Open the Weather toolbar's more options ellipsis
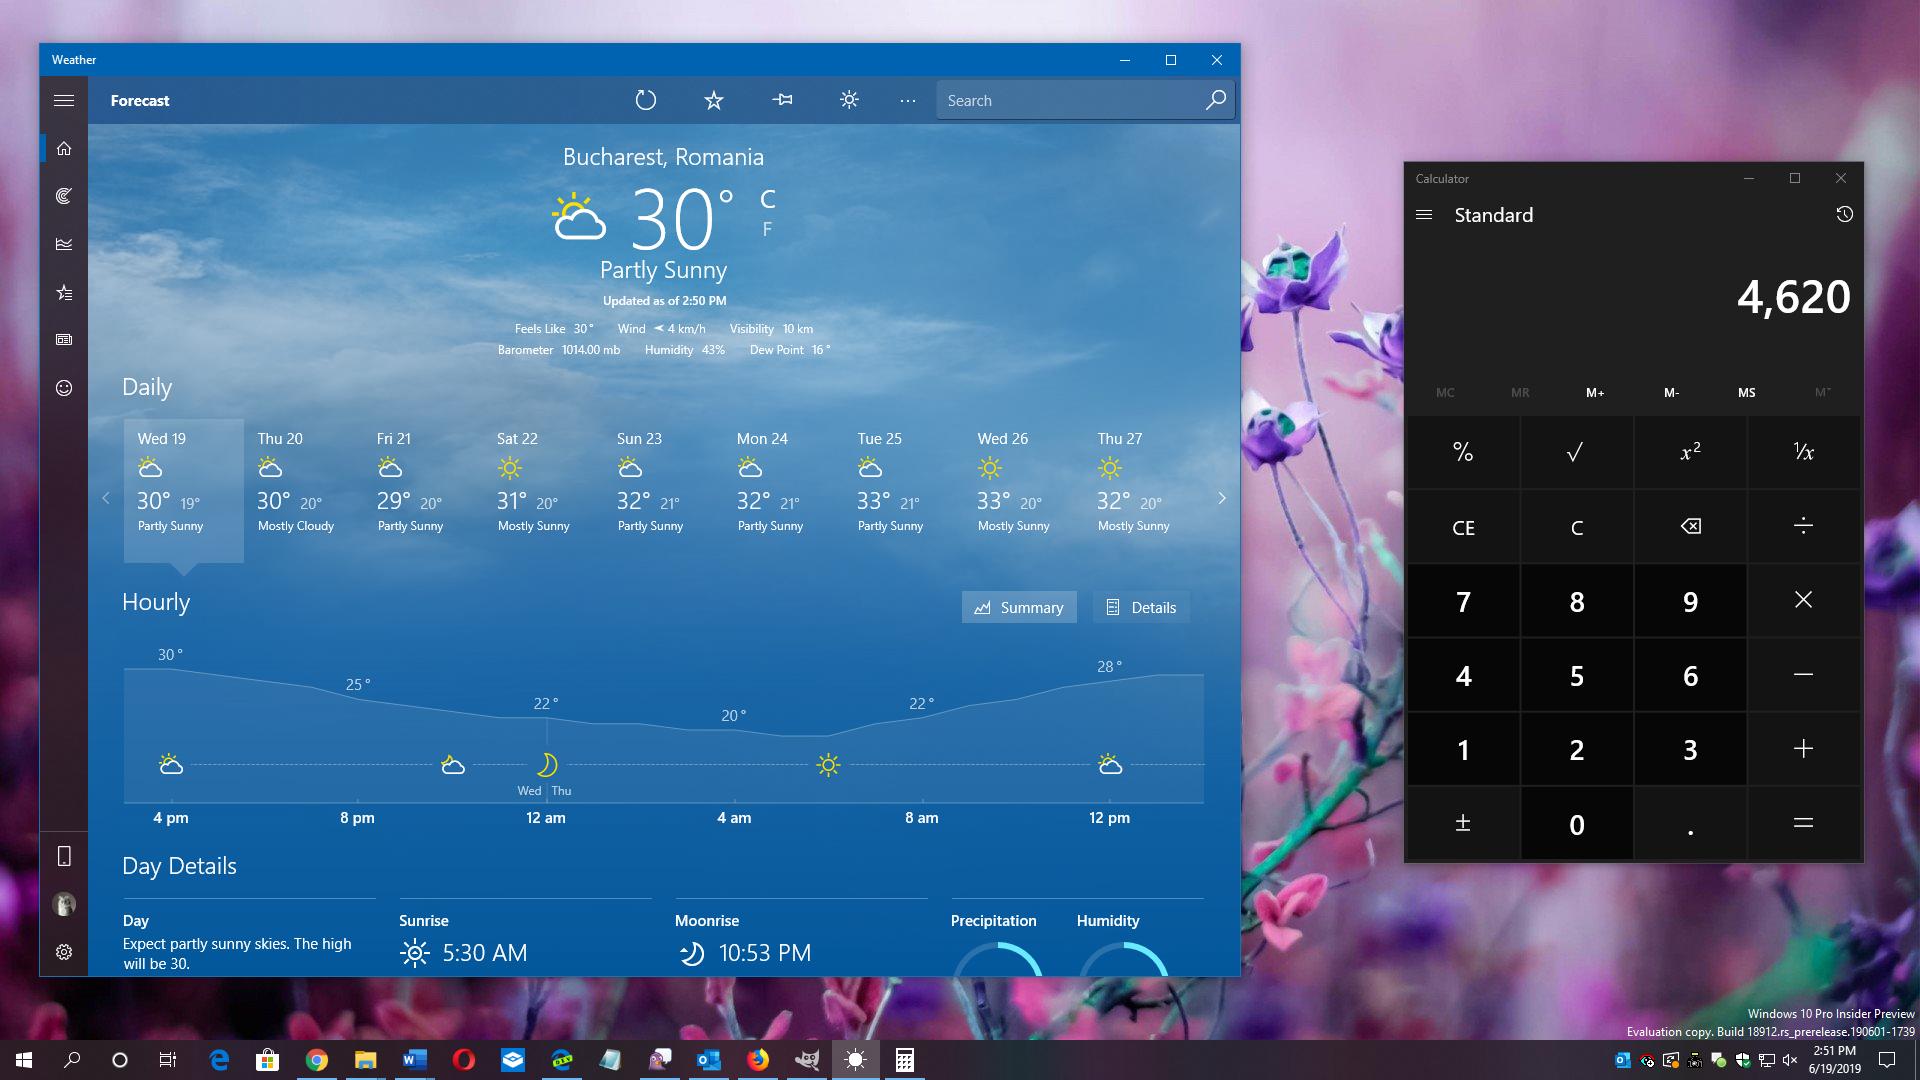1920x1080 pixels. coord(907,101)
